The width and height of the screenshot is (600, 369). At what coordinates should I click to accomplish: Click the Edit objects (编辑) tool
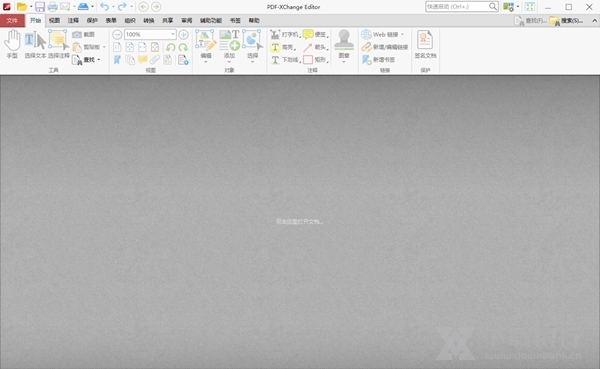(x=206, y=46)
